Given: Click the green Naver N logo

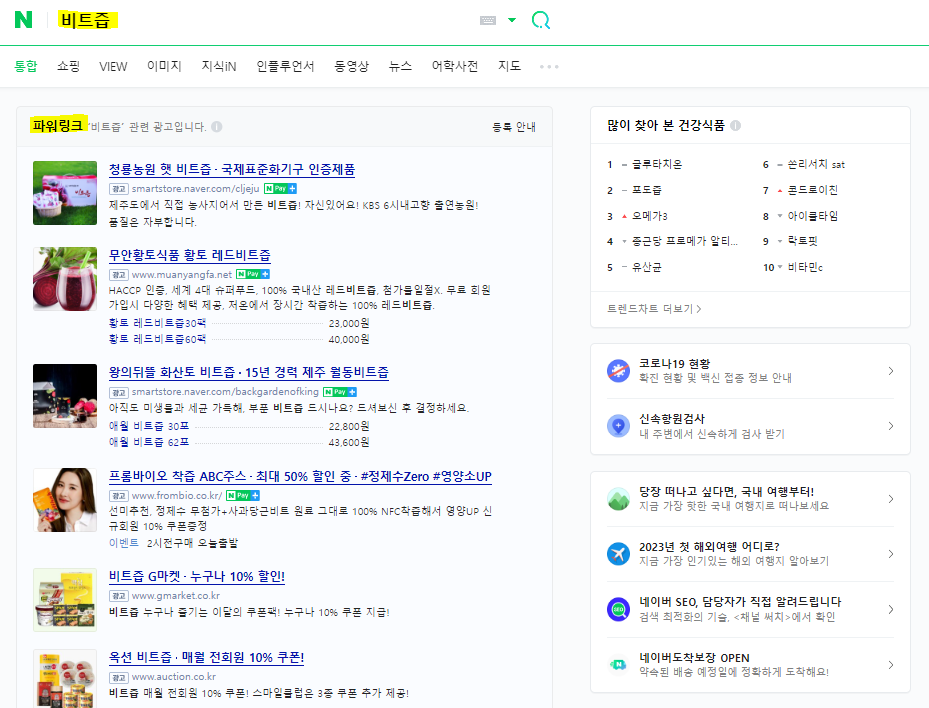Looking at the screenshot, I should click(x=24, y=20).
